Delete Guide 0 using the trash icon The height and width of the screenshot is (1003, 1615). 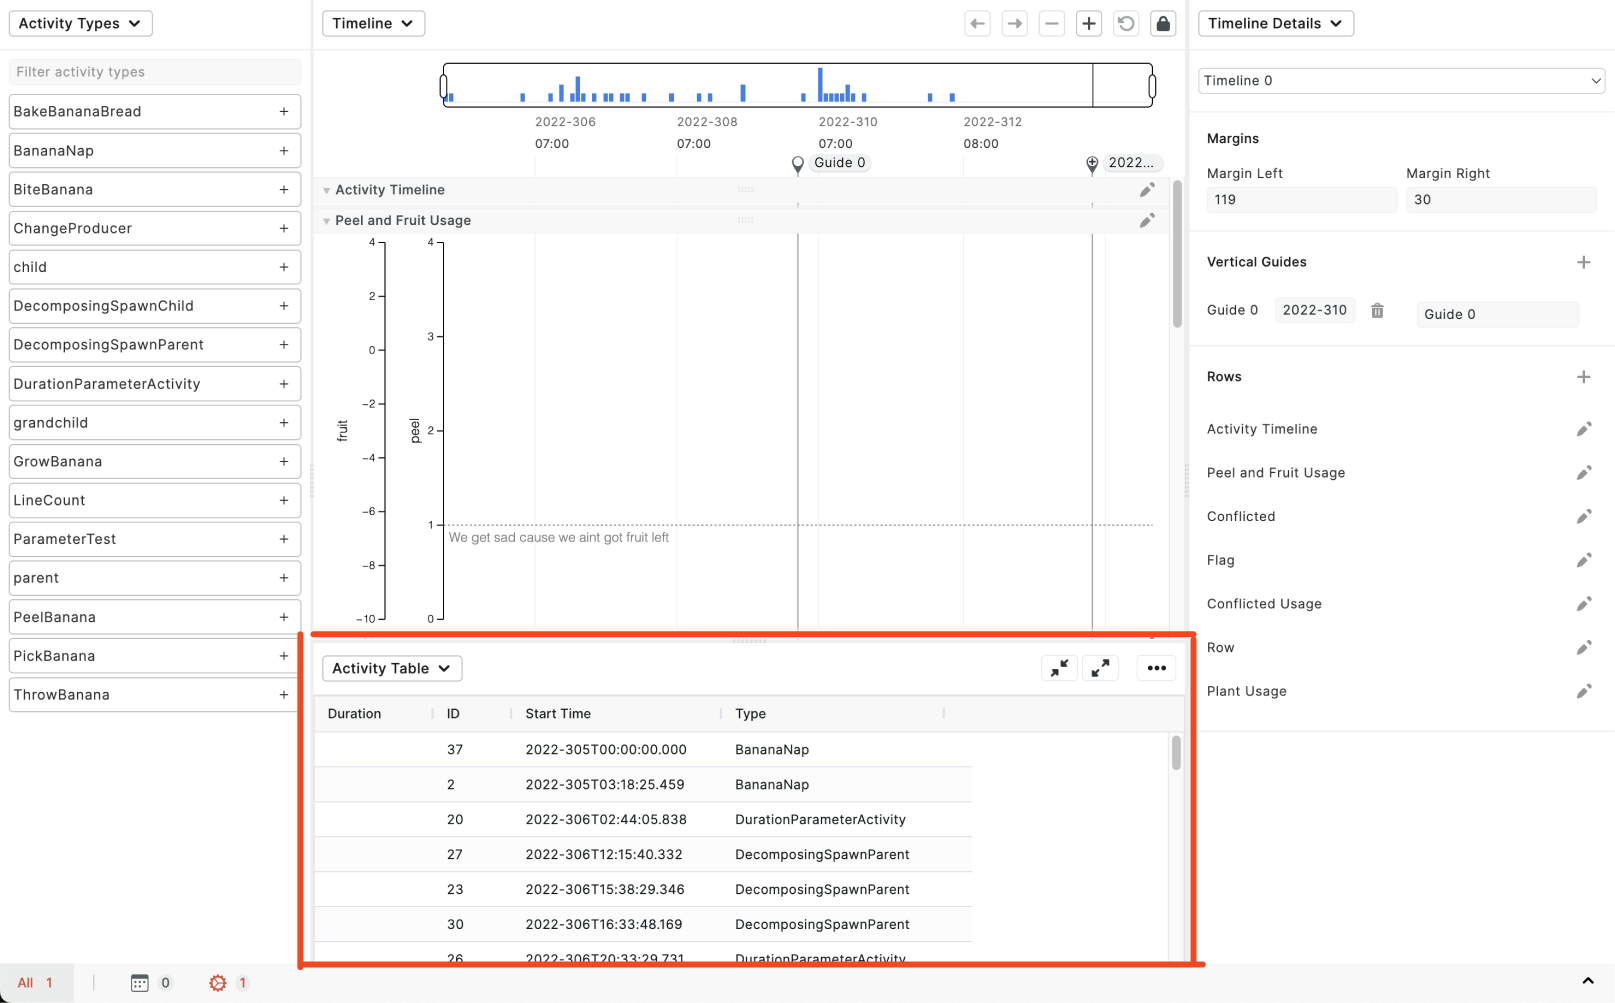pos(1377,310)
